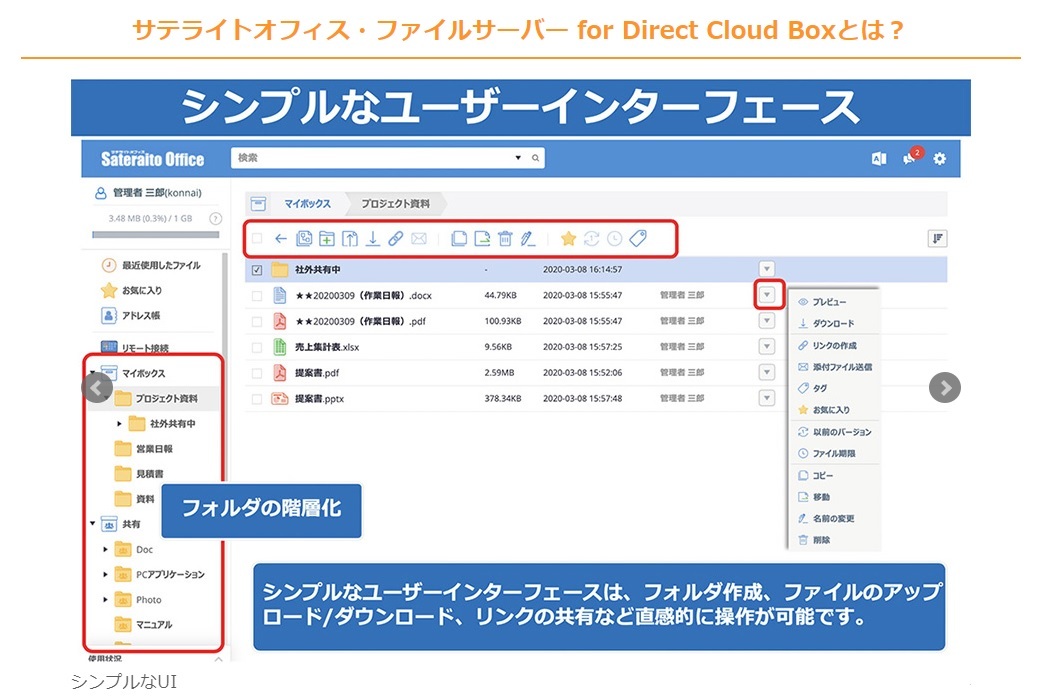This screenshot has width=1041, height=699.
Task: Tick the checkbox for 提案書.pptx
Action: (257, 399)
